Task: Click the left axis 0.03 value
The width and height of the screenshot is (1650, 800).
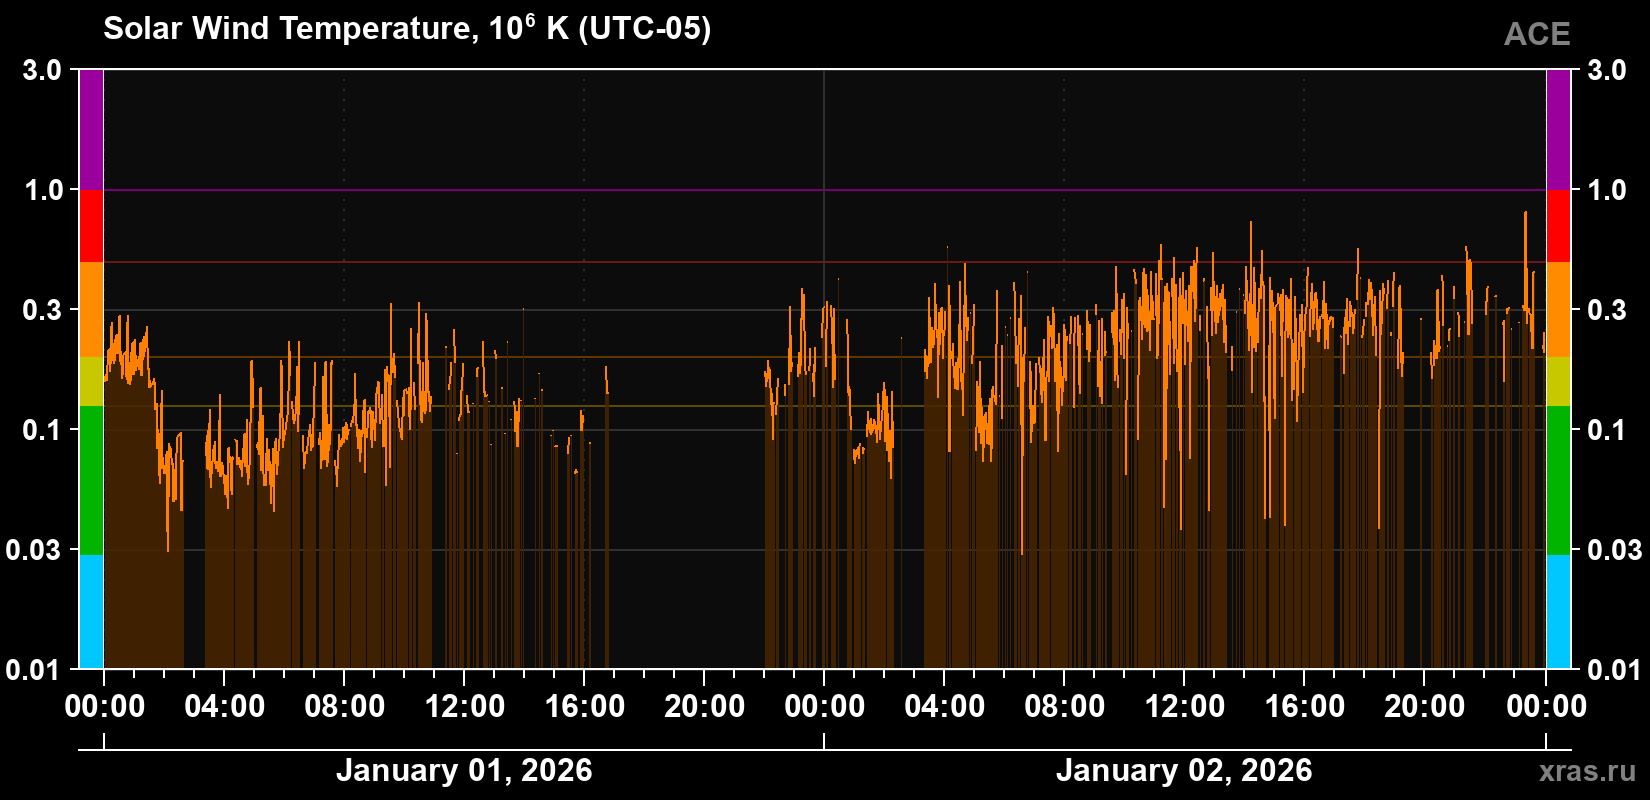Action: 34,550
